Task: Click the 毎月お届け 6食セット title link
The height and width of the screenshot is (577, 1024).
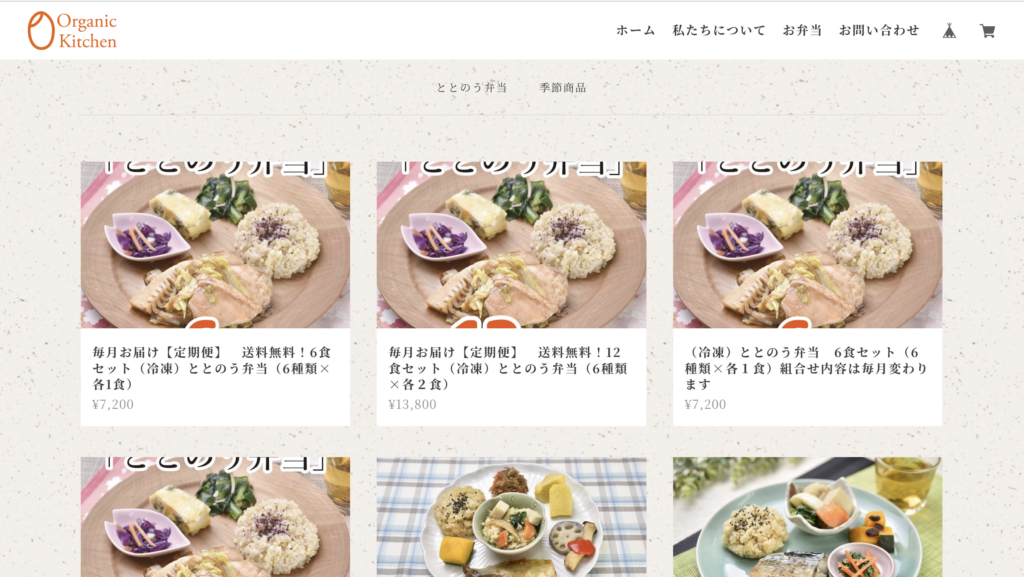Action: [212, 368]
